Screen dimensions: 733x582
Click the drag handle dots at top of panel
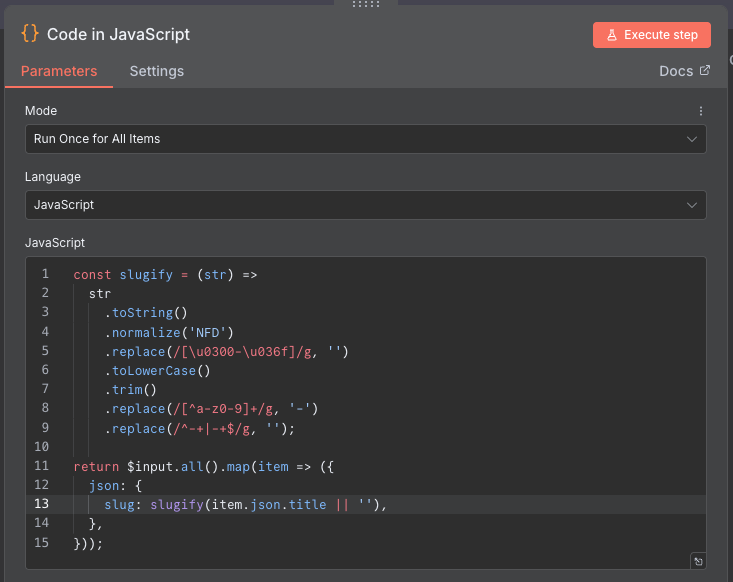coord(366,4)
